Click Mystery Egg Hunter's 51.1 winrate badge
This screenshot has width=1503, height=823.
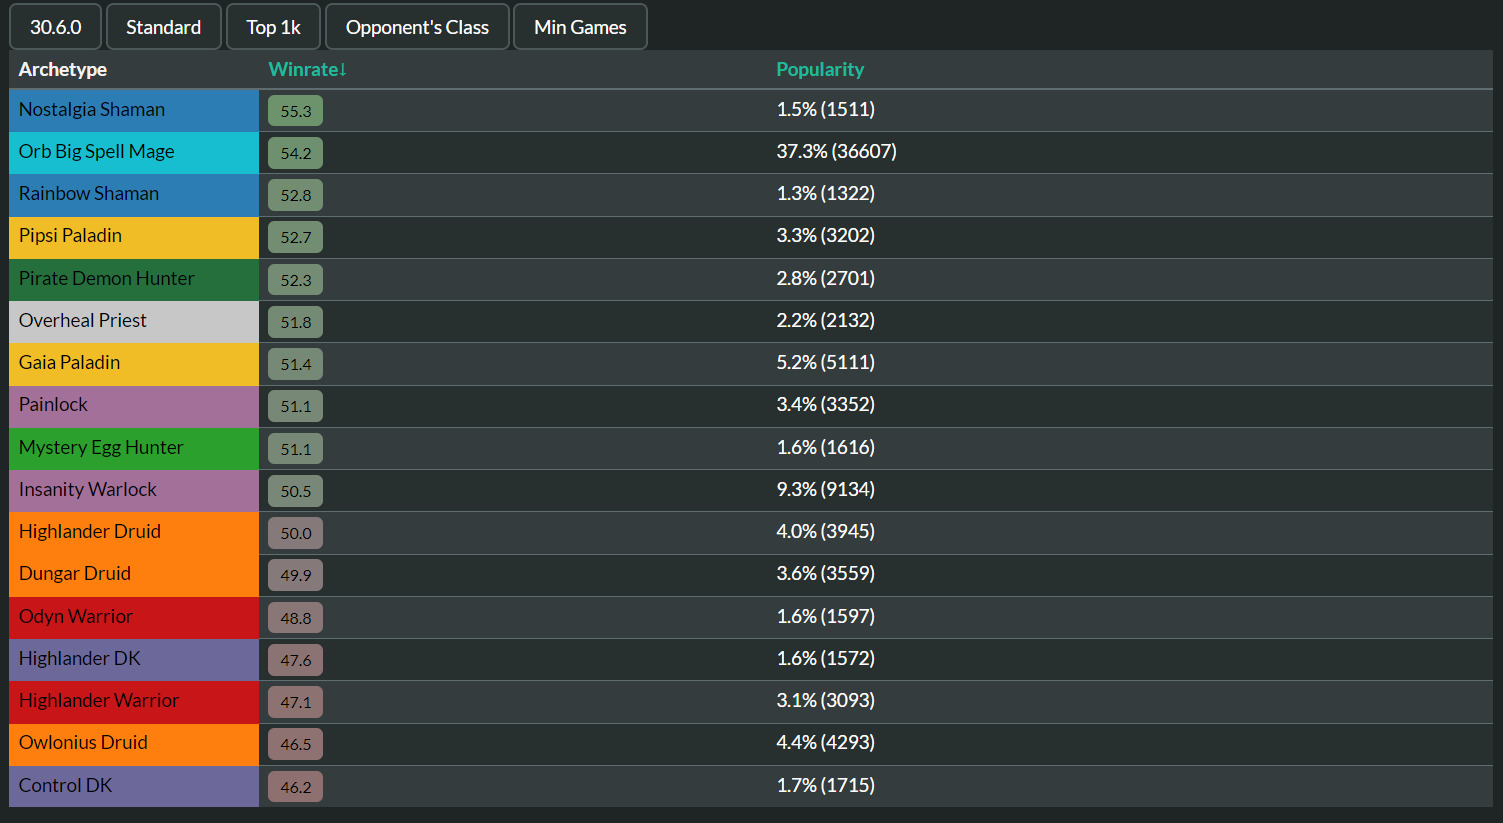pos(295,449)
